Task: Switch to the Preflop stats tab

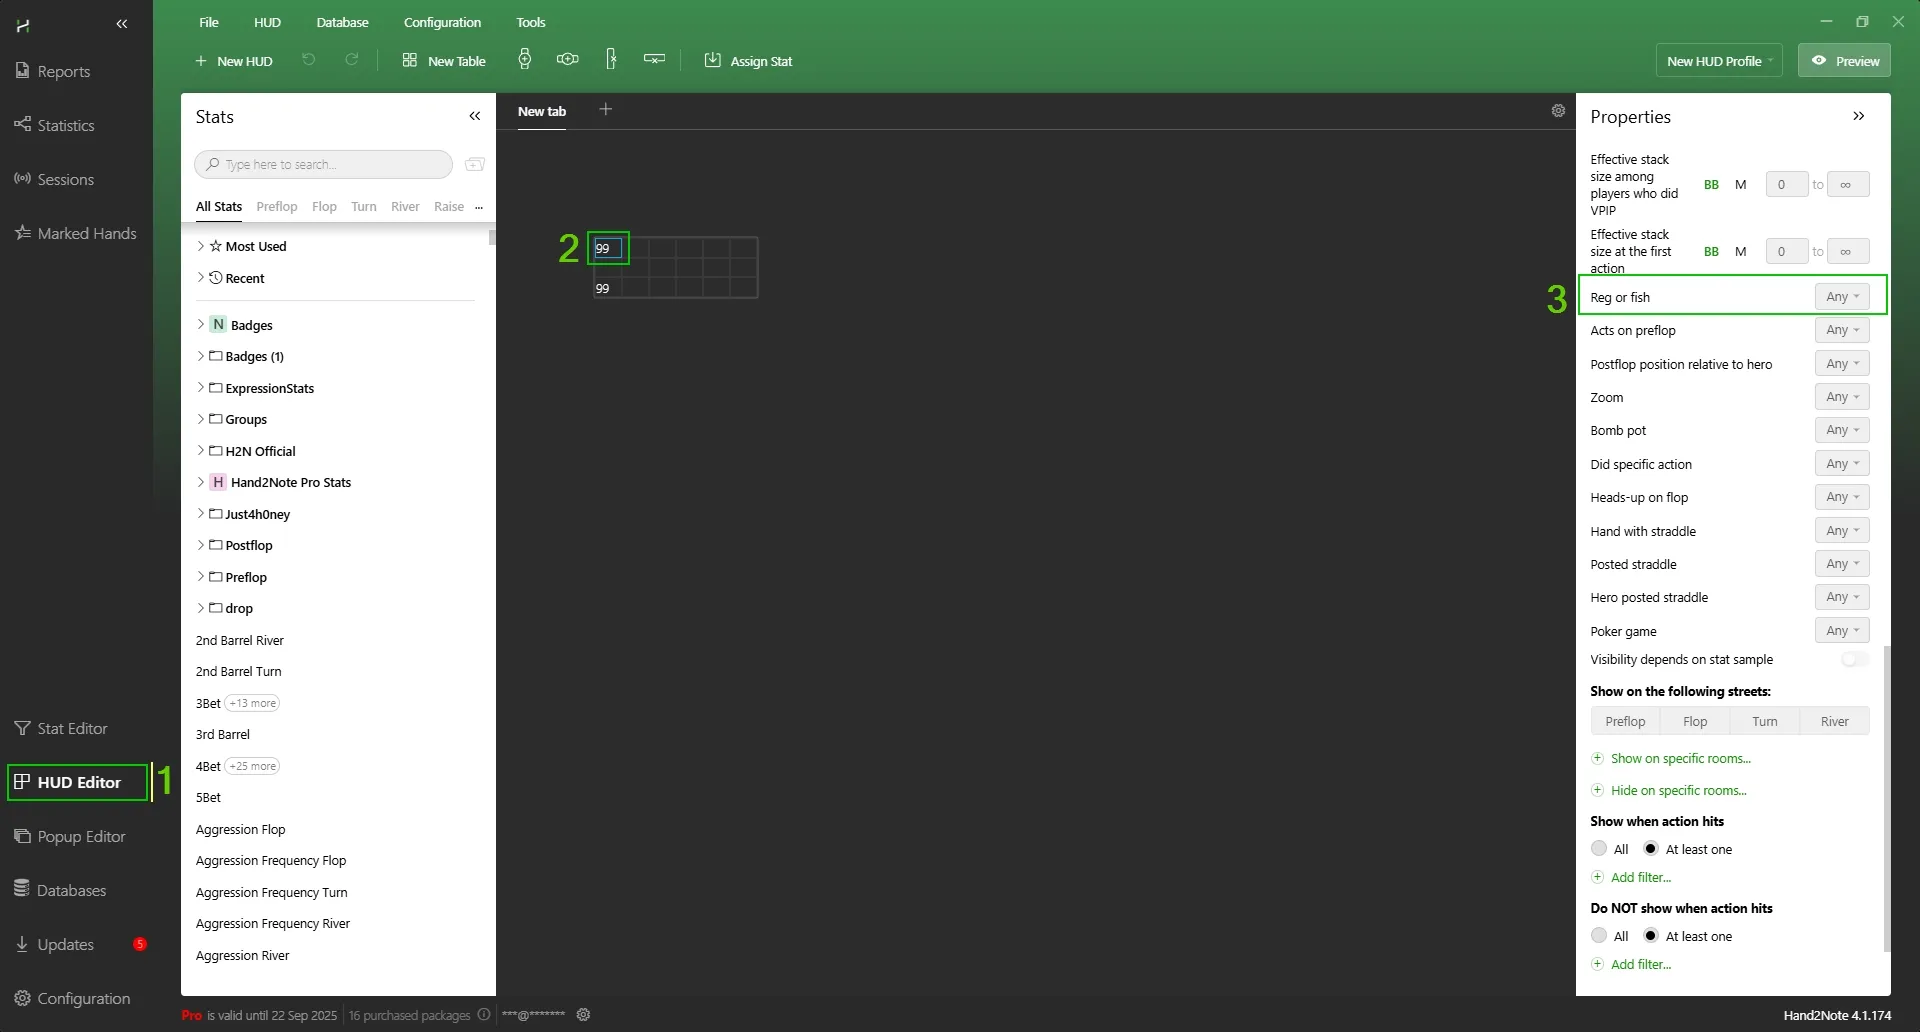Action: coord(276,207)
